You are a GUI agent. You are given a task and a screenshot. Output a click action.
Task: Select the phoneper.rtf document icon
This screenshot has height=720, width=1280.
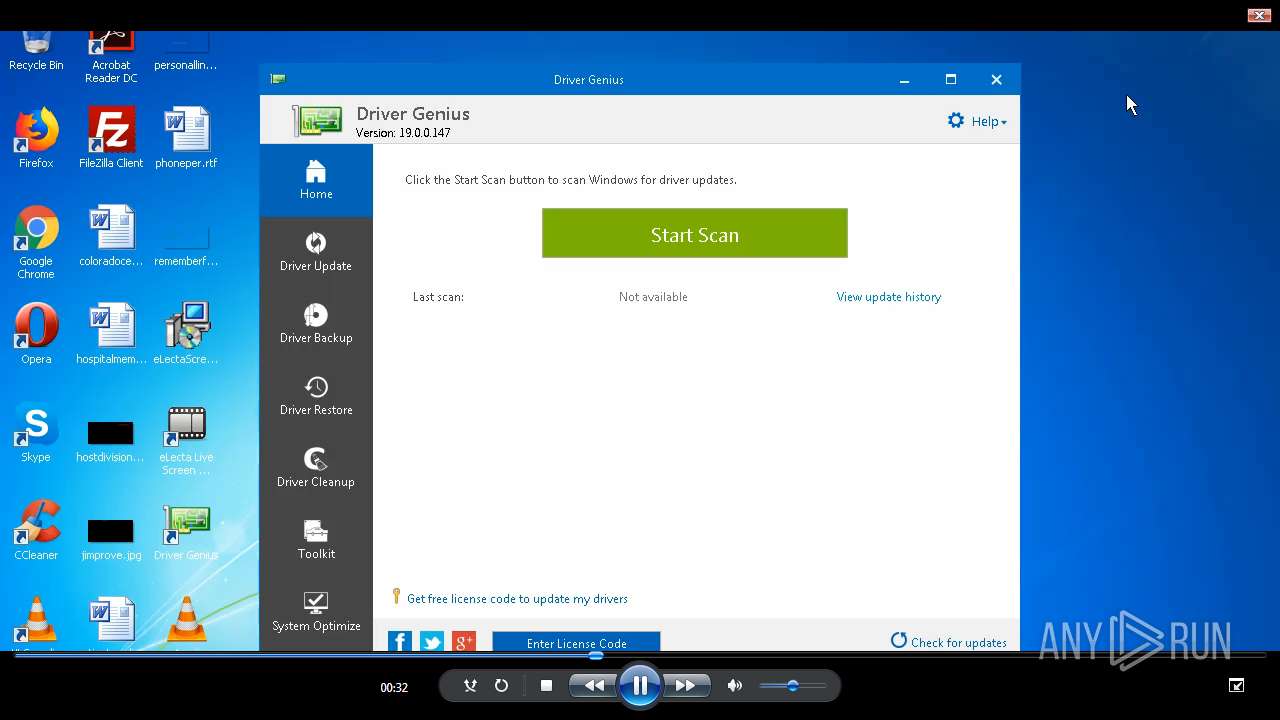186,138
